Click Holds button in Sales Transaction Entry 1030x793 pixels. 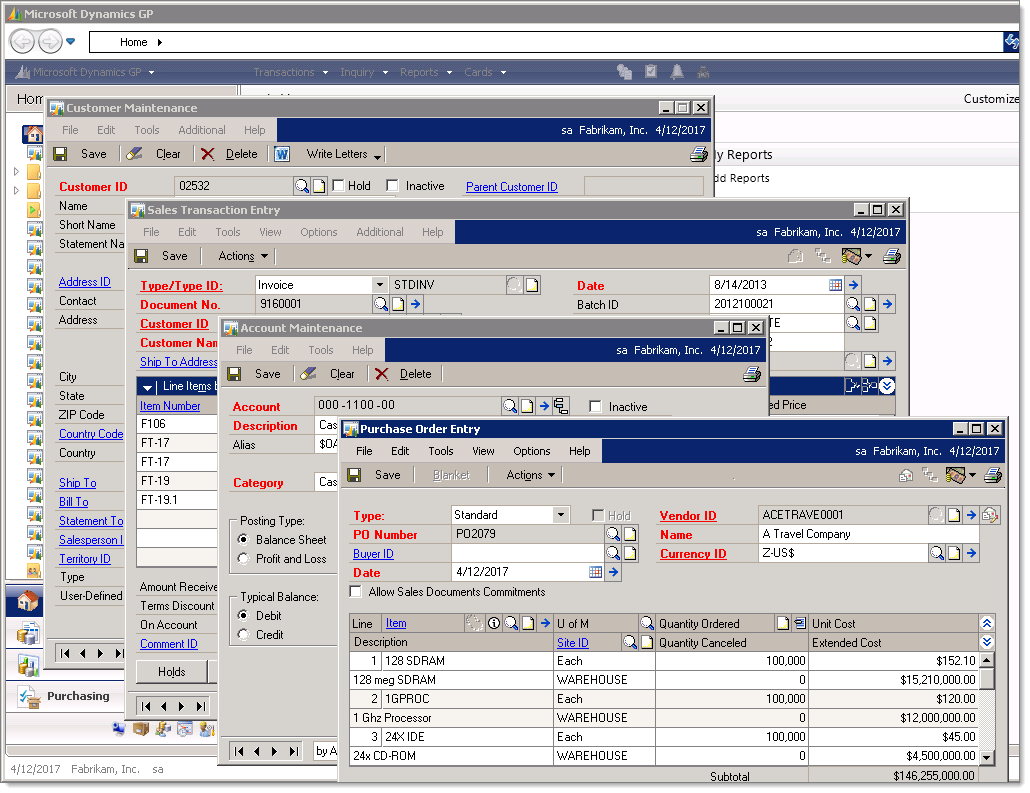[171, 671]
